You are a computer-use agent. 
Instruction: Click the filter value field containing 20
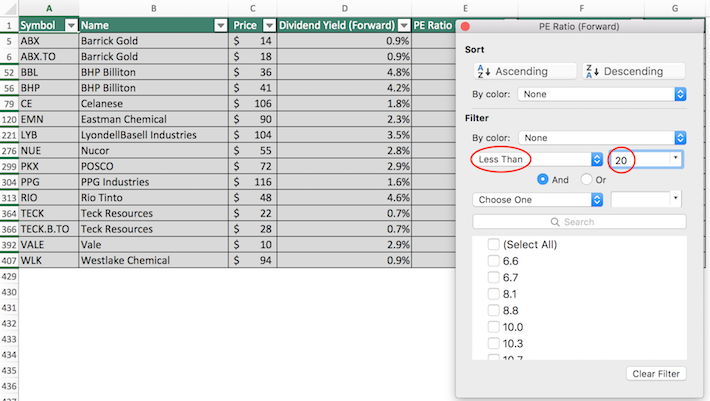tap(640, 159)
